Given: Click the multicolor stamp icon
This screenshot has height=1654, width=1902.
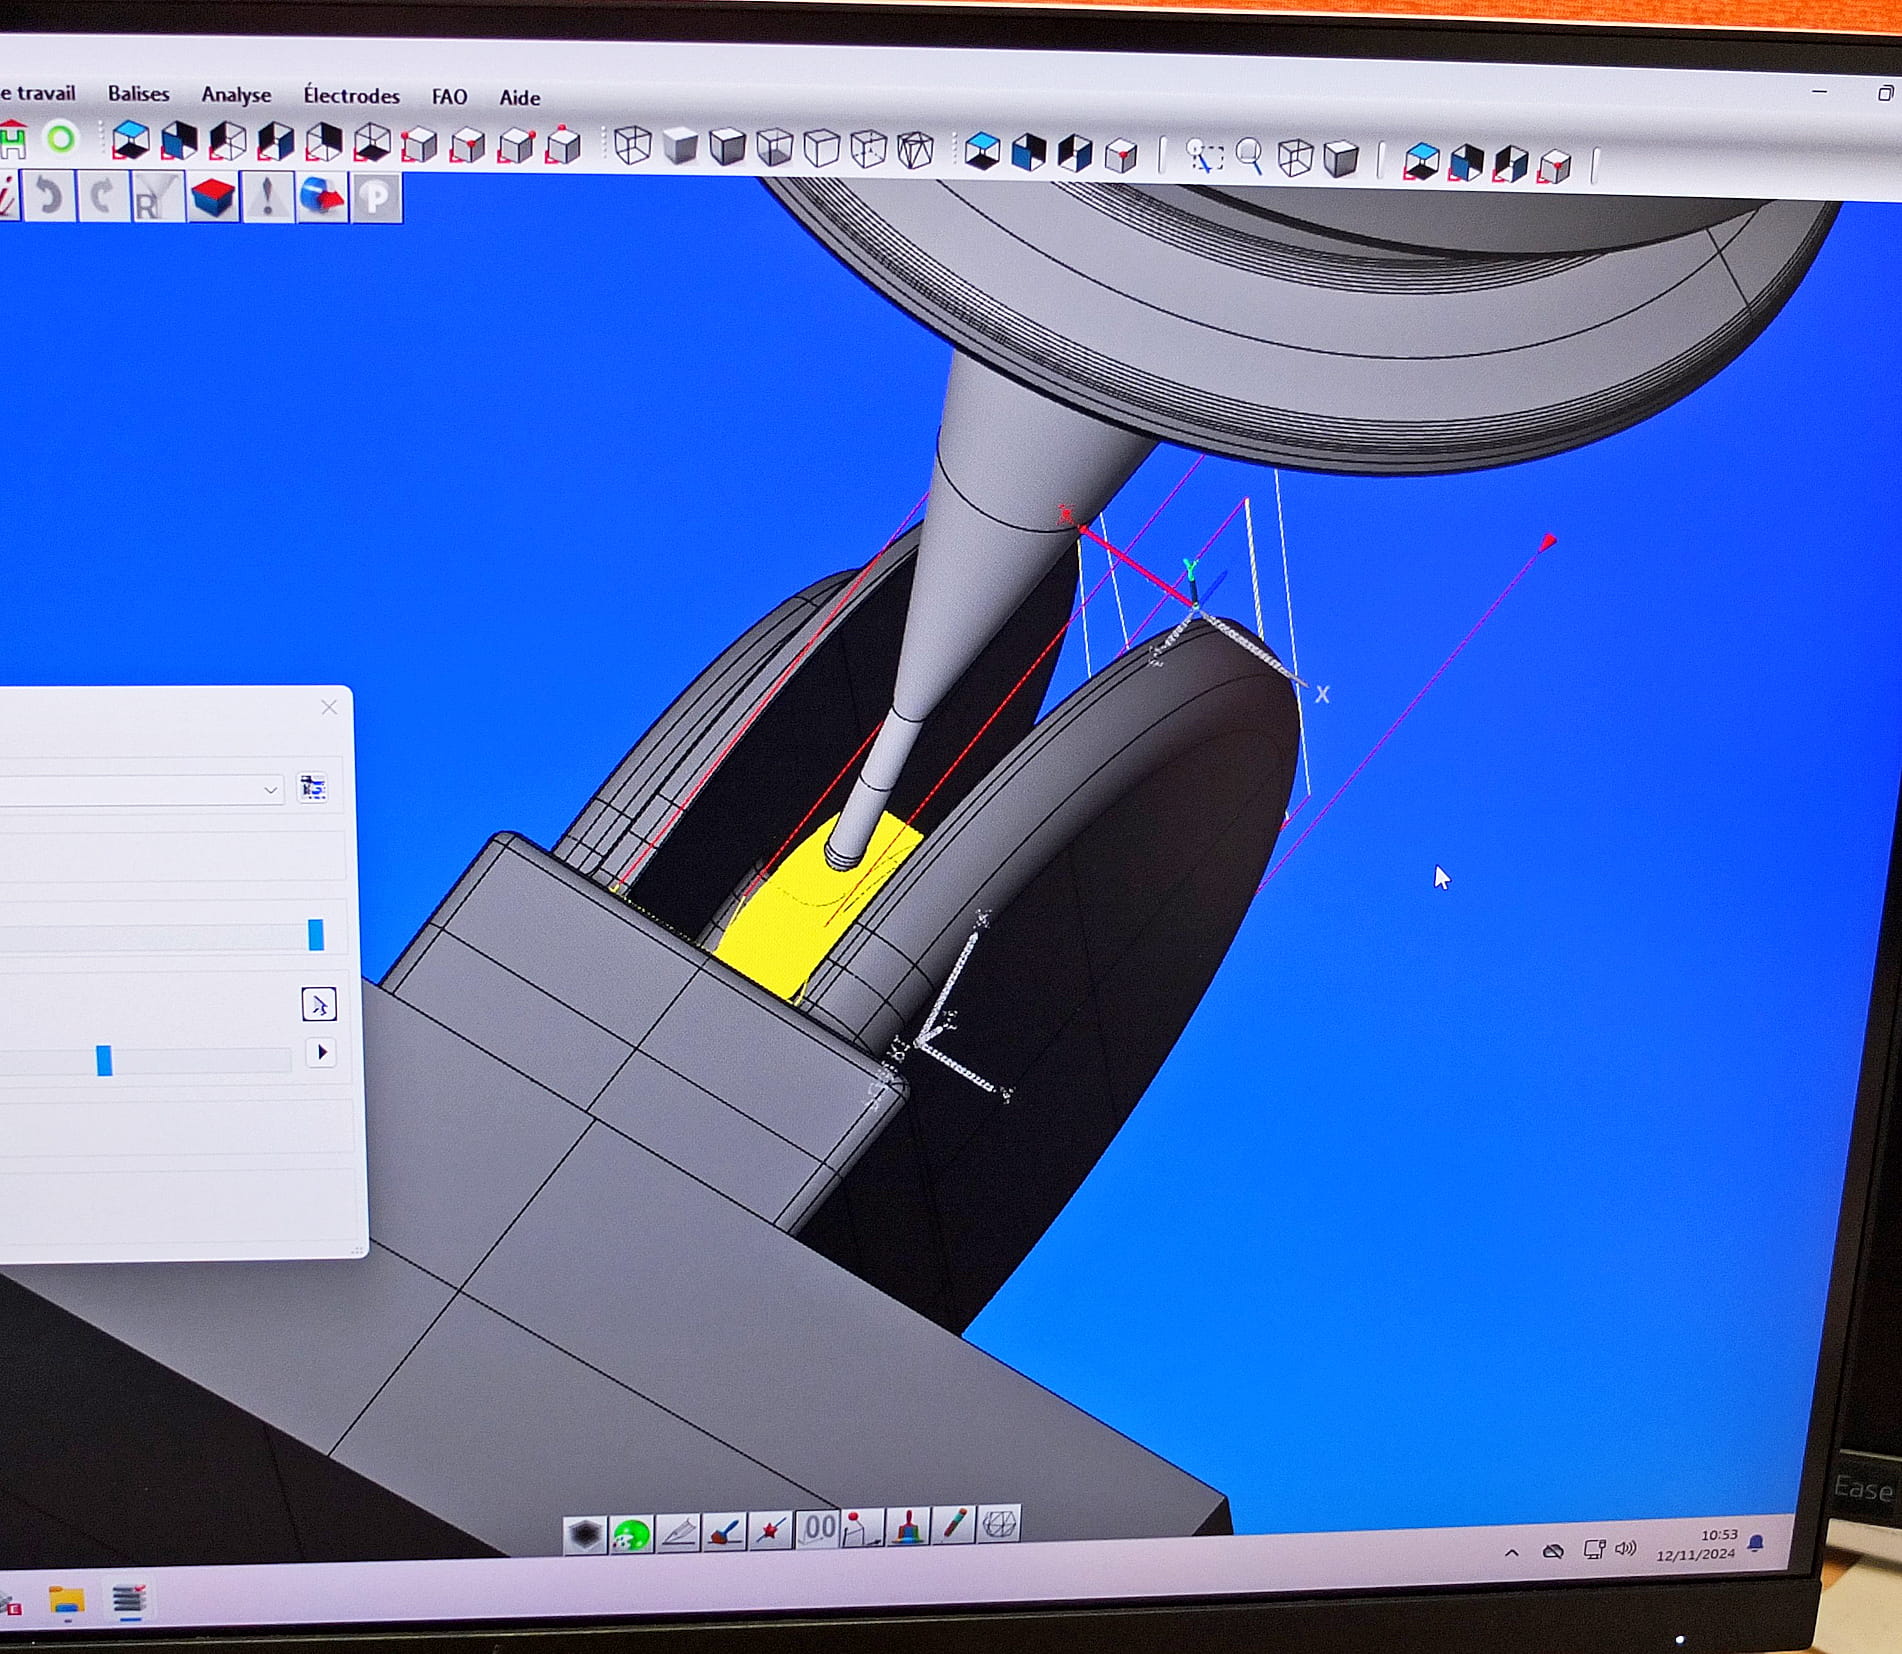Looking at the screenshot, I should pos(908,1526).
